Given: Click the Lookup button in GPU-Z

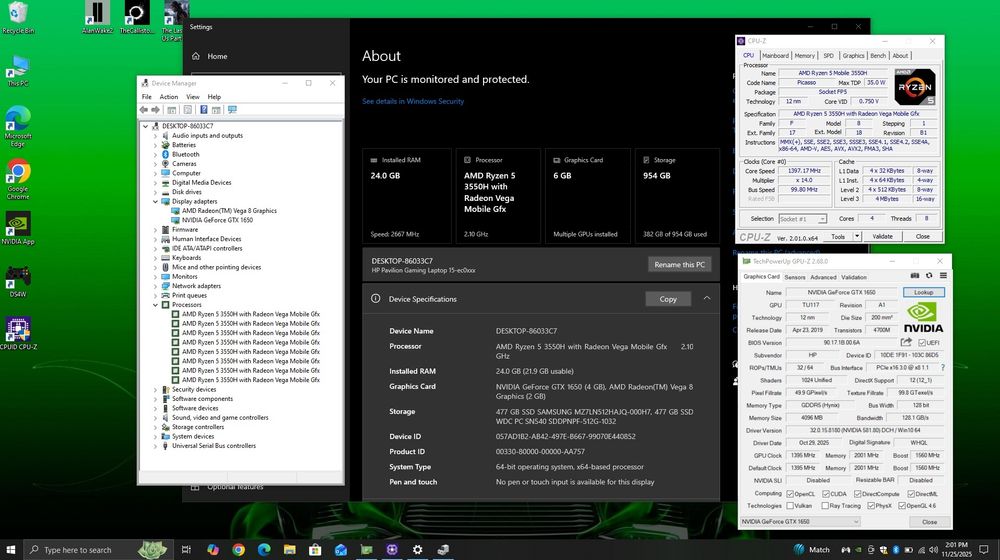Looking at the screenshot, I should 923,292.
